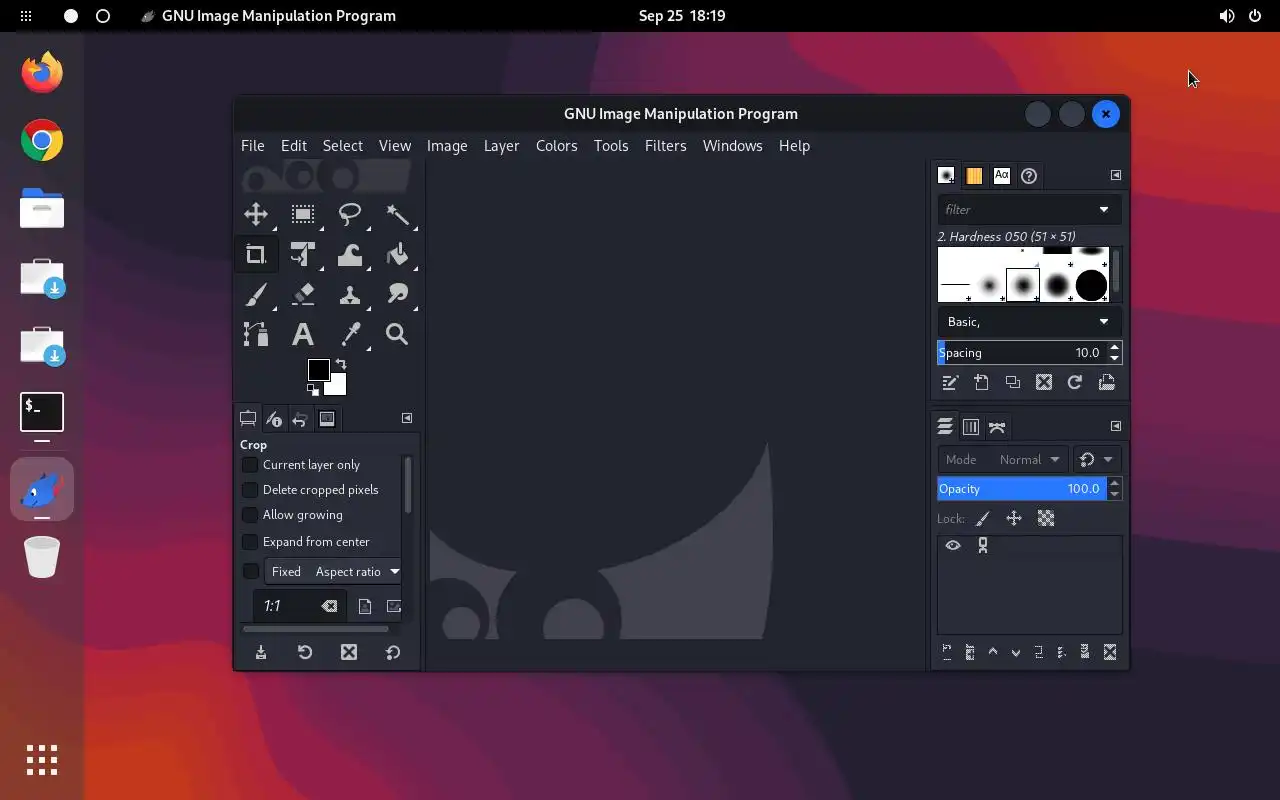Viewport: 1280px width, 800px height.
Task: Switch to the Tool Options tab
Action: click(248, 419)
